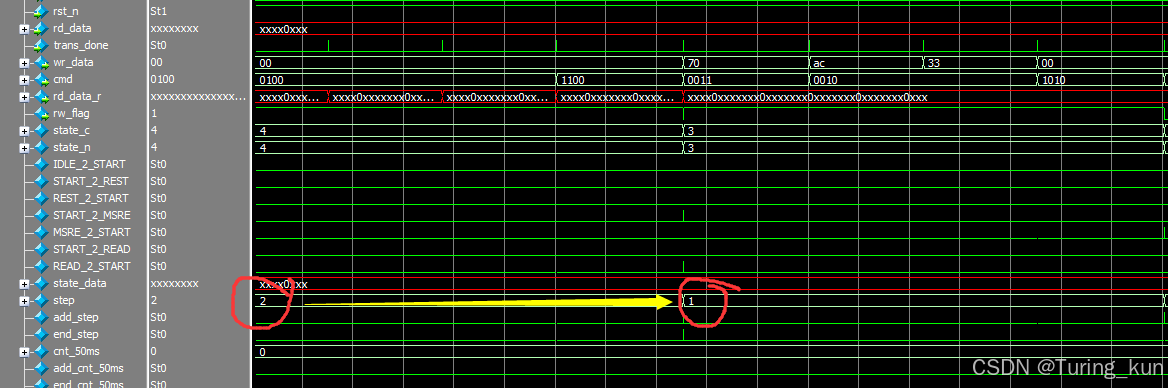The image size is (1168, 388).
Task: Expand the step signal
Action: tap(25, 302)
